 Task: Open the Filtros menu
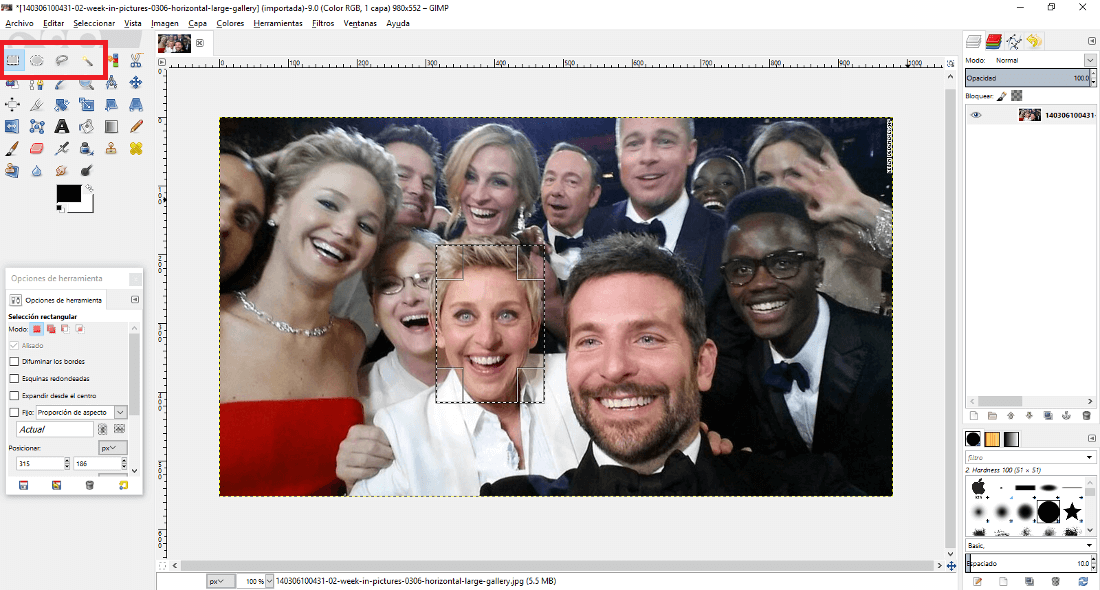(x=323, y=23)
